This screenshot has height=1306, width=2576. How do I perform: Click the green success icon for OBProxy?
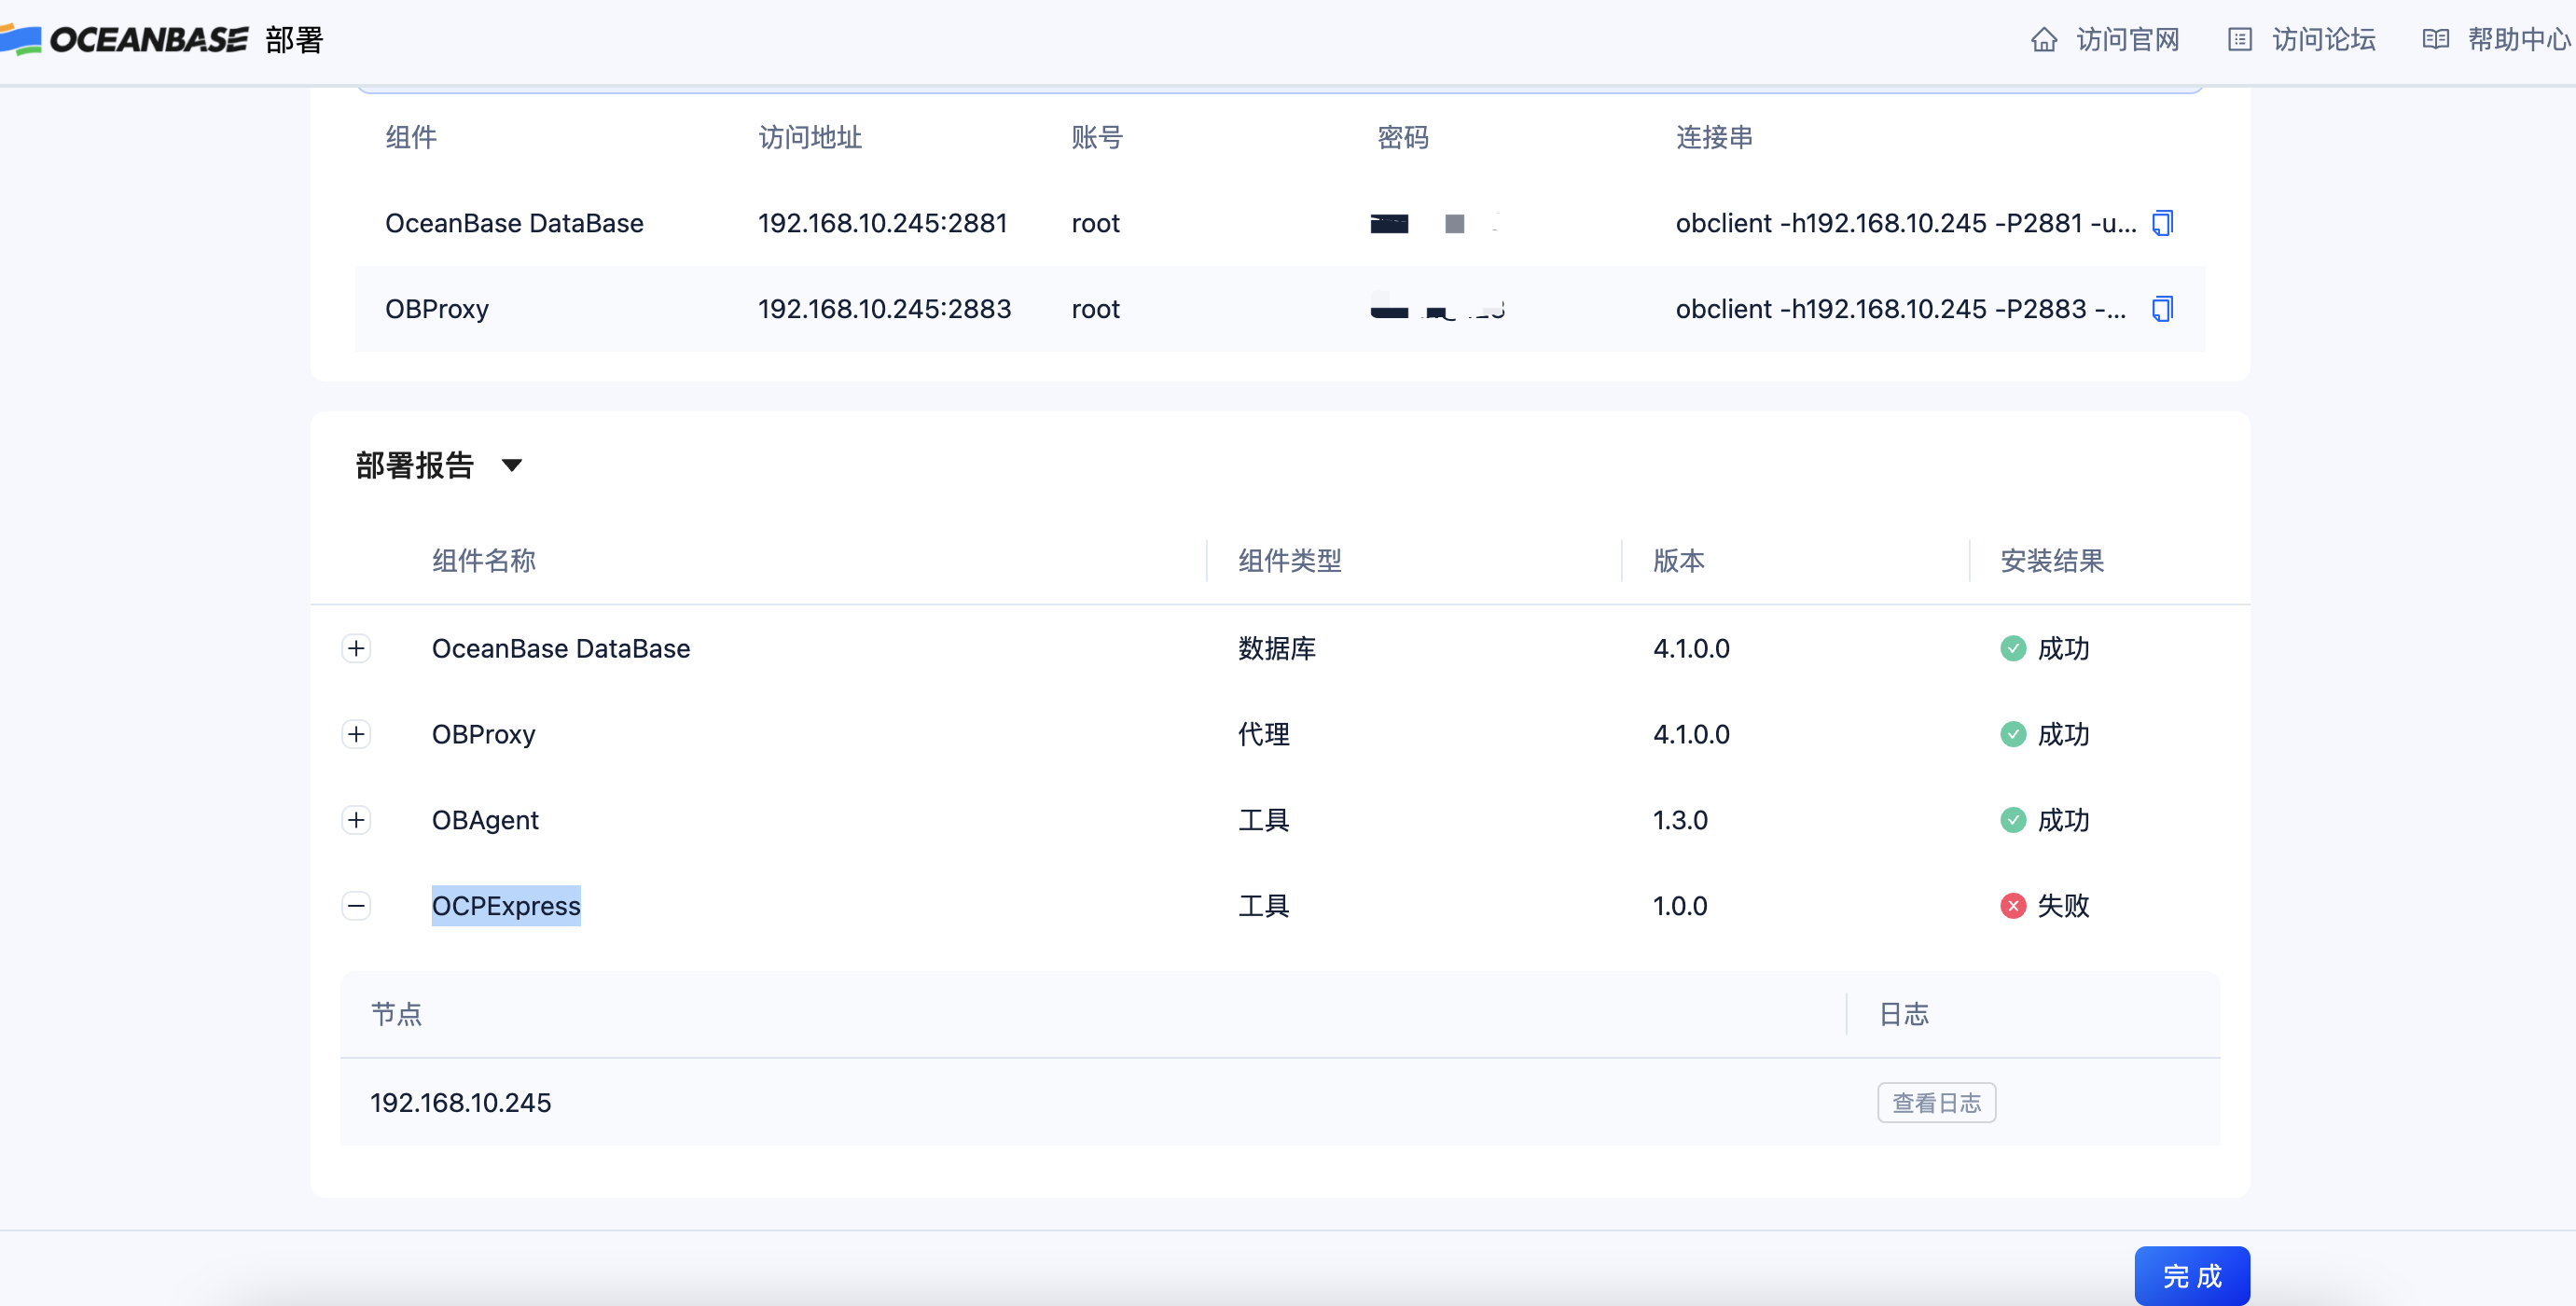coord(2013,735)
